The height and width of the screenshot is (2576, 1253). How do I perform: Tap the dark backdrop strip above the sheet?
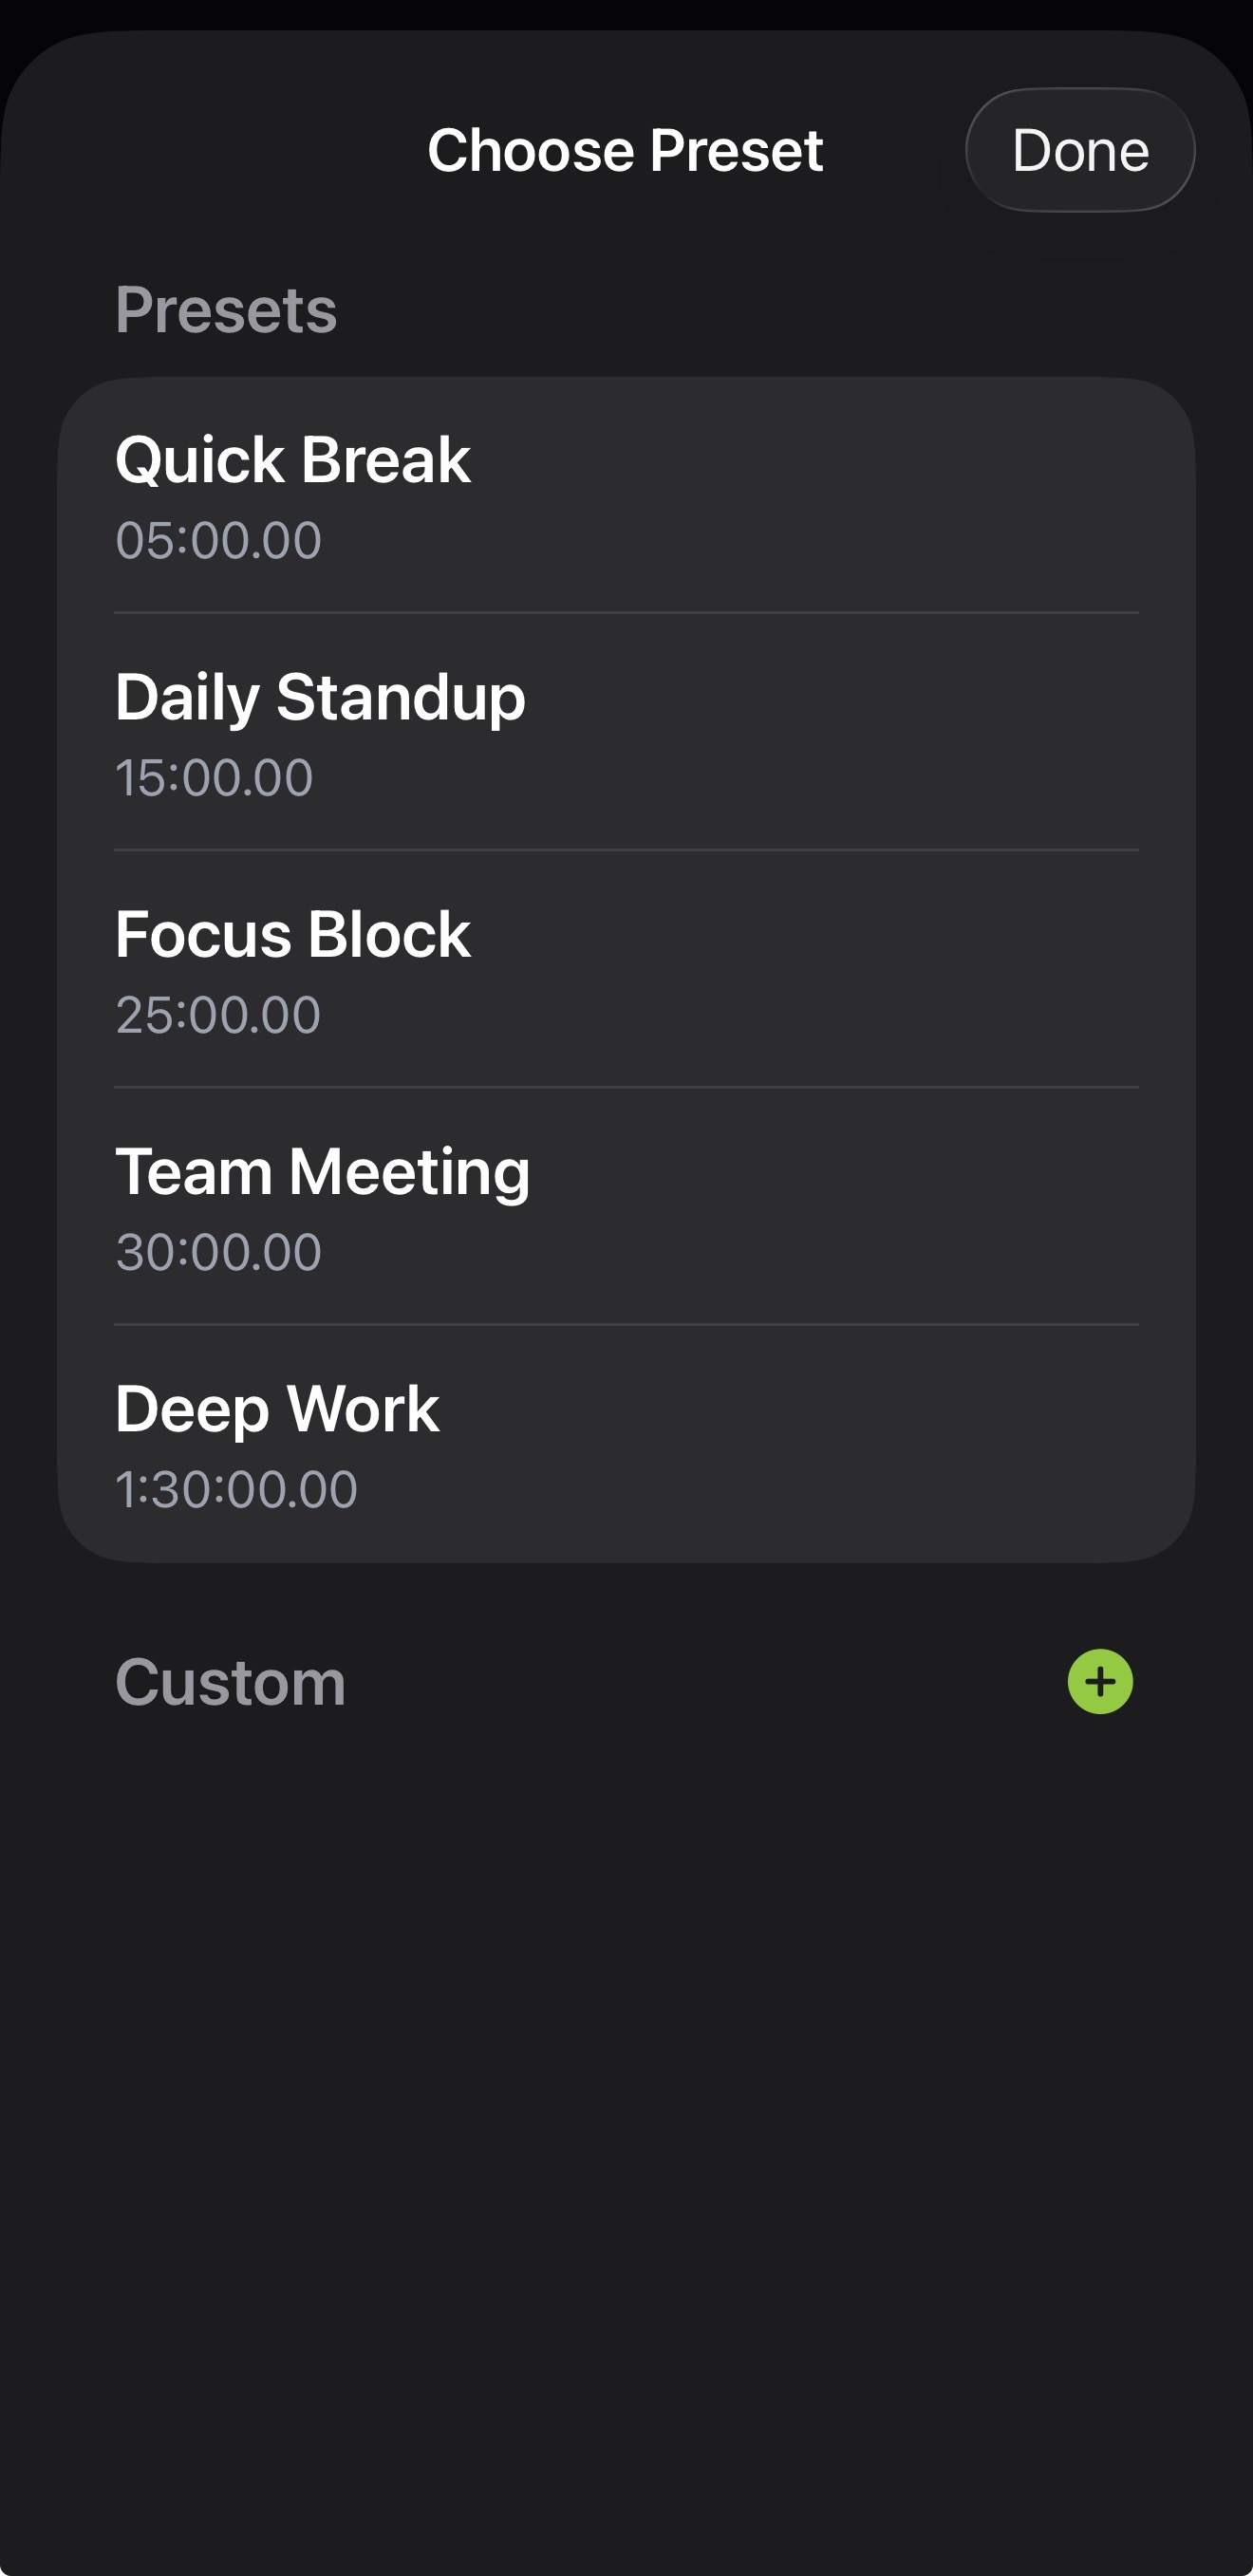[626, 12]
